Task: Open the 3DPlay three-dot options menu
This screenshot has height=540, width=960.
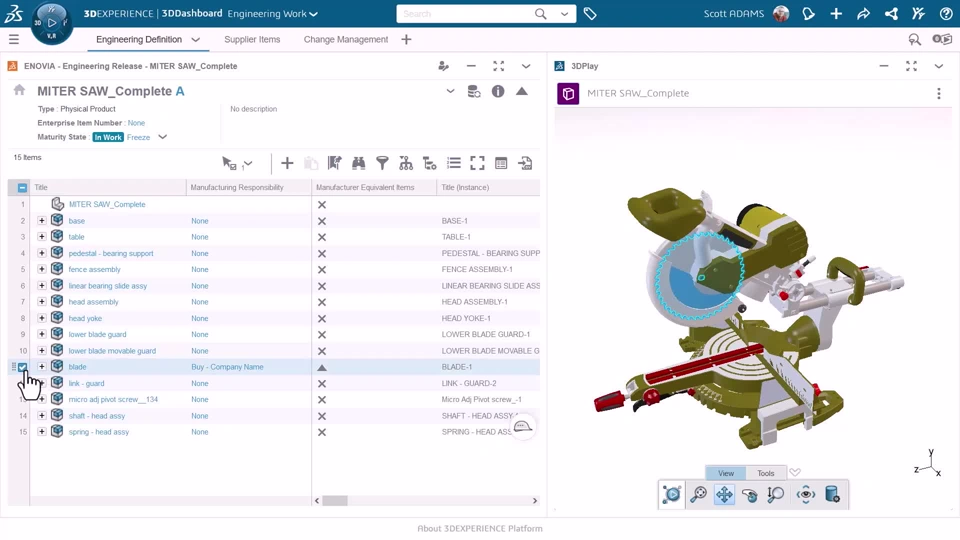Action: 939,94
